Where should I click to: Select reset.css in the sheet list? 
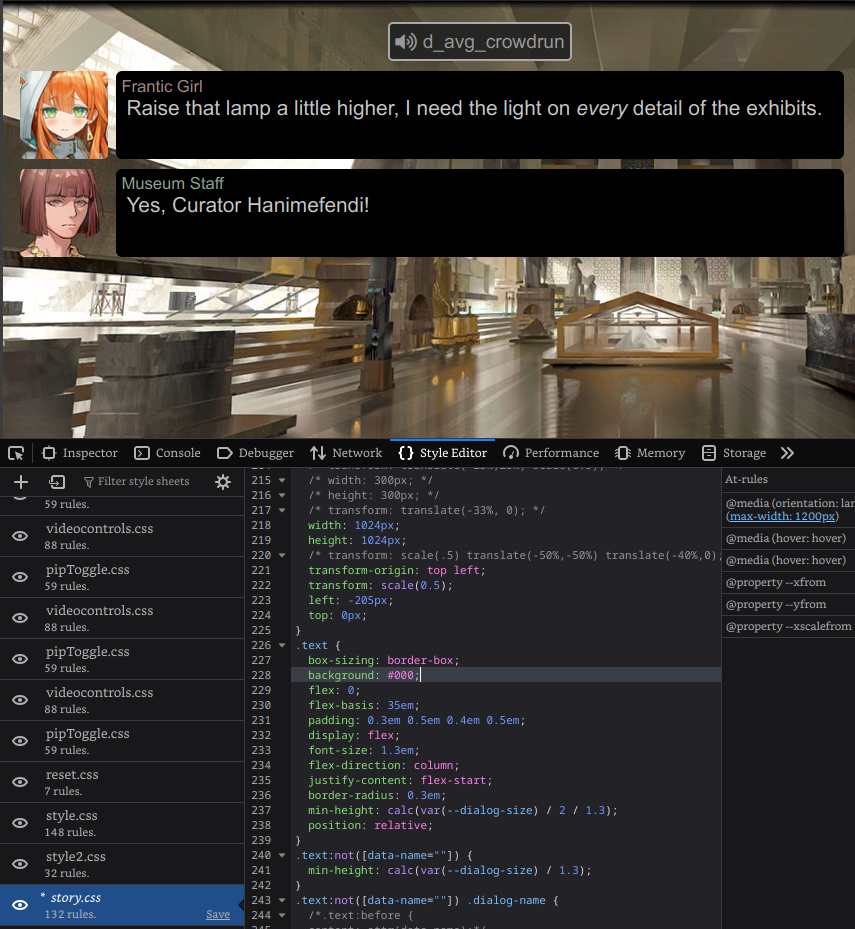(122, 782)
